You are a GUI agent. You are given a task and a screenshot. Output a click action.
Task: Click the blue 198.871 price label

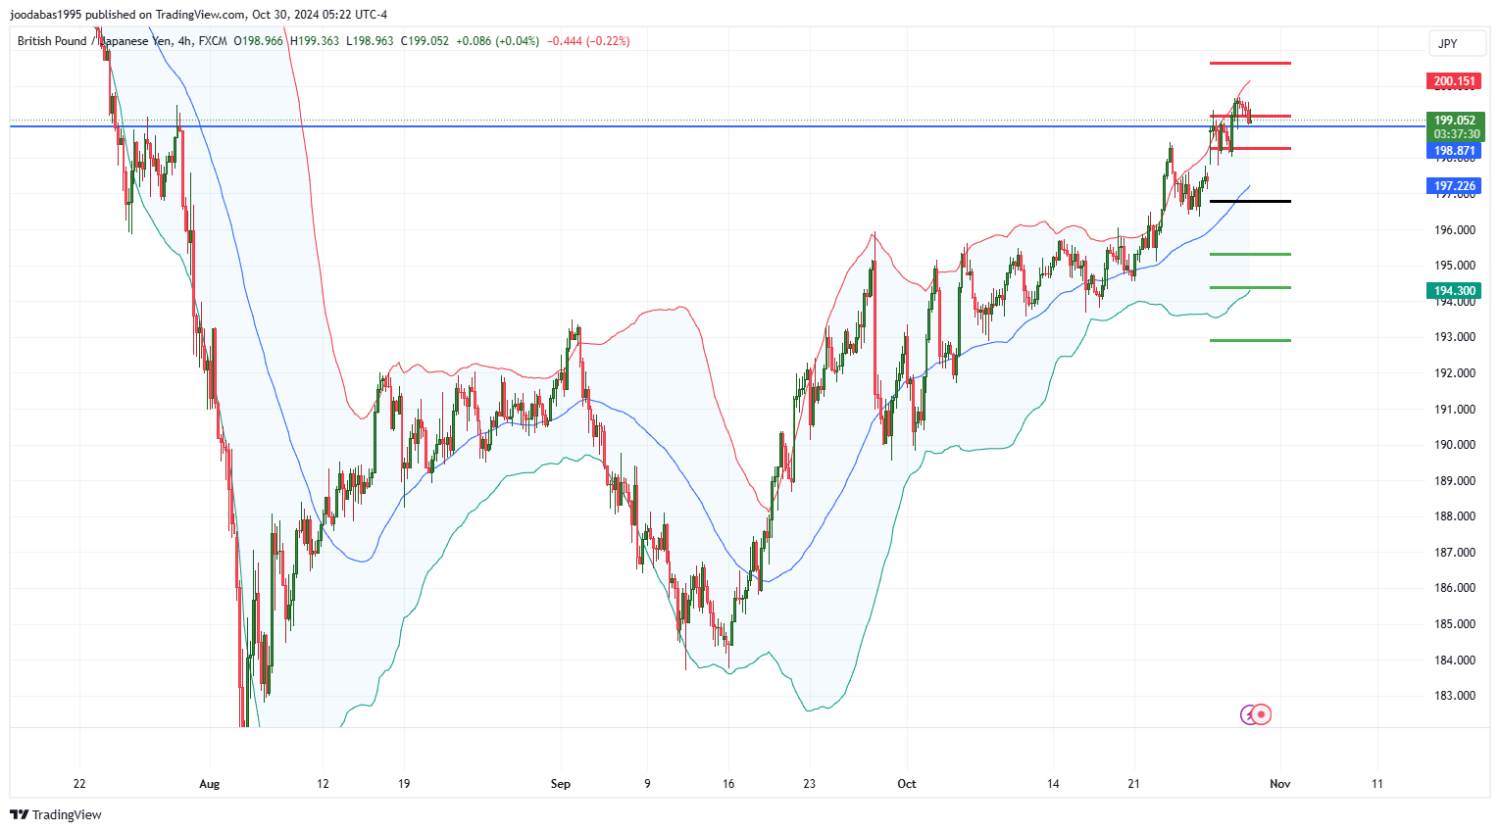point(1454,150)
